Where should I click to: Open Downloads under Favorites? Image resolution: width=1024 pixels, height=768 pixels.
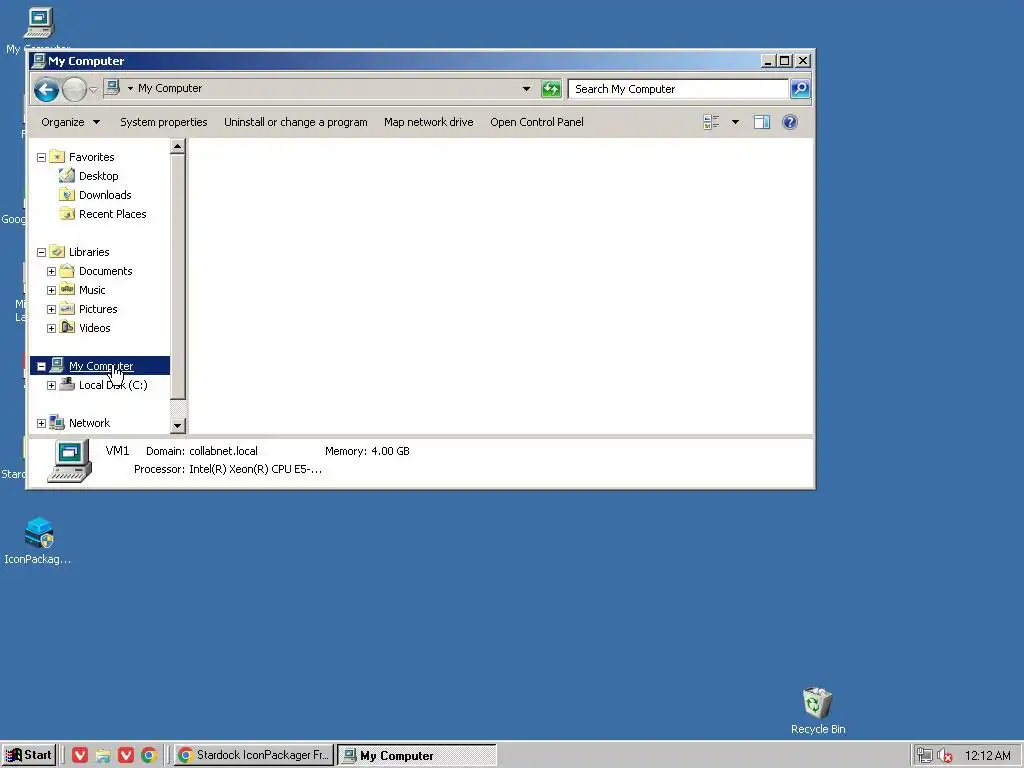click(x=105, y=195)
